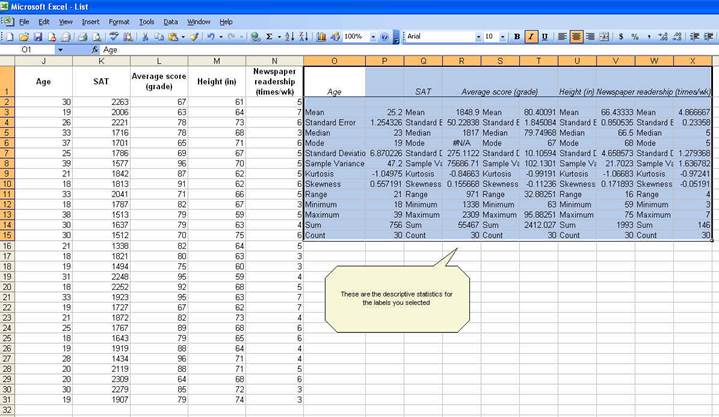Toggle Bold formatting
Viewport: 719px width, 417px height.
click(517, 36)
